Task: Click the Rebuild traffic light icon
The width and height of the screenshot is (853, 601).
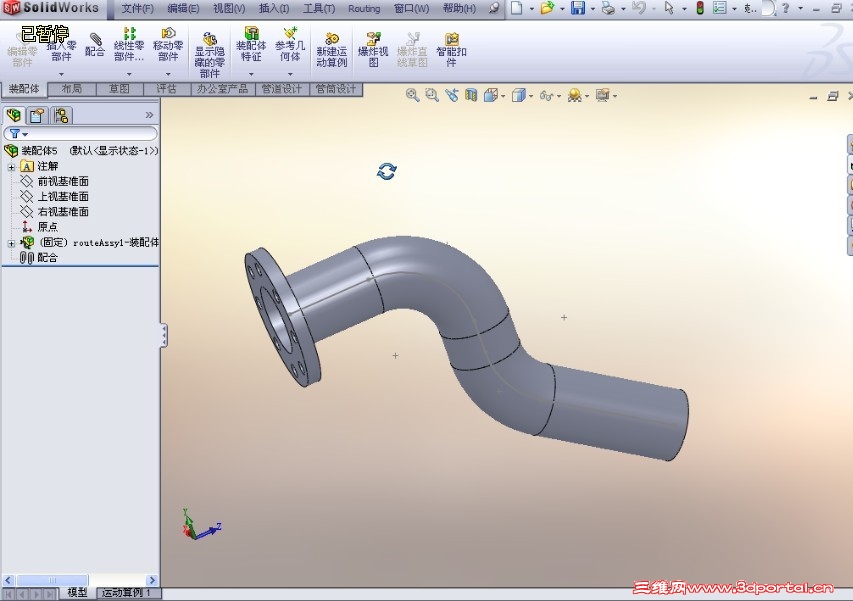Action: (700, 8)
